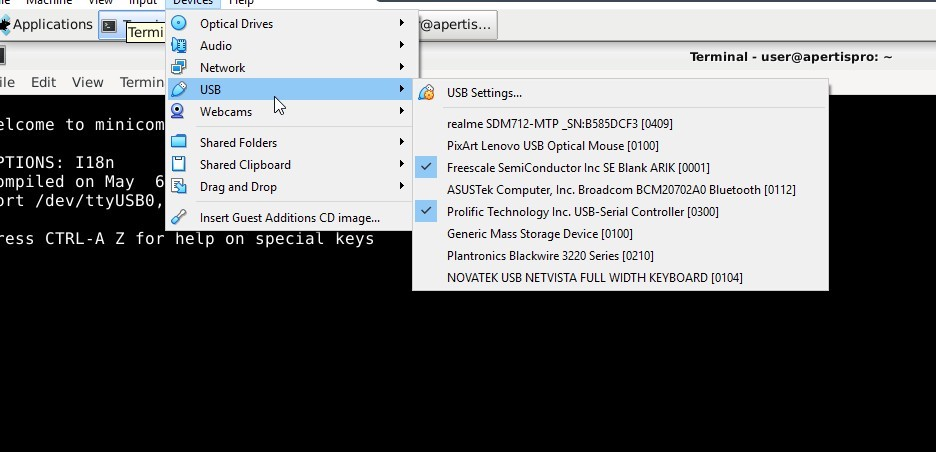Click the Terminal taskbar icon
This screenshot has height=452, width=936.
(109, 25)
